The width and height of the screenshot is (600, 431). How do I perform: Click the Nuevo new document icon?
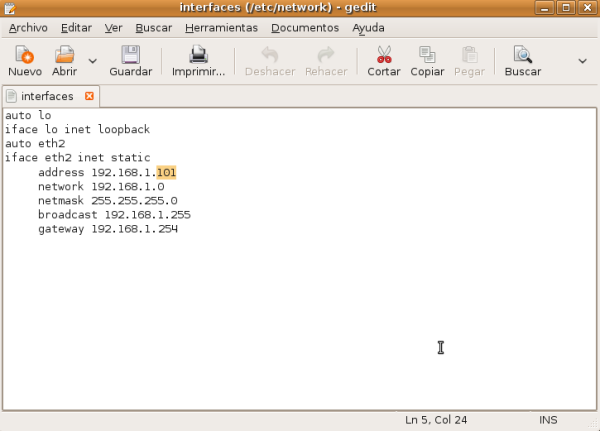24,55
